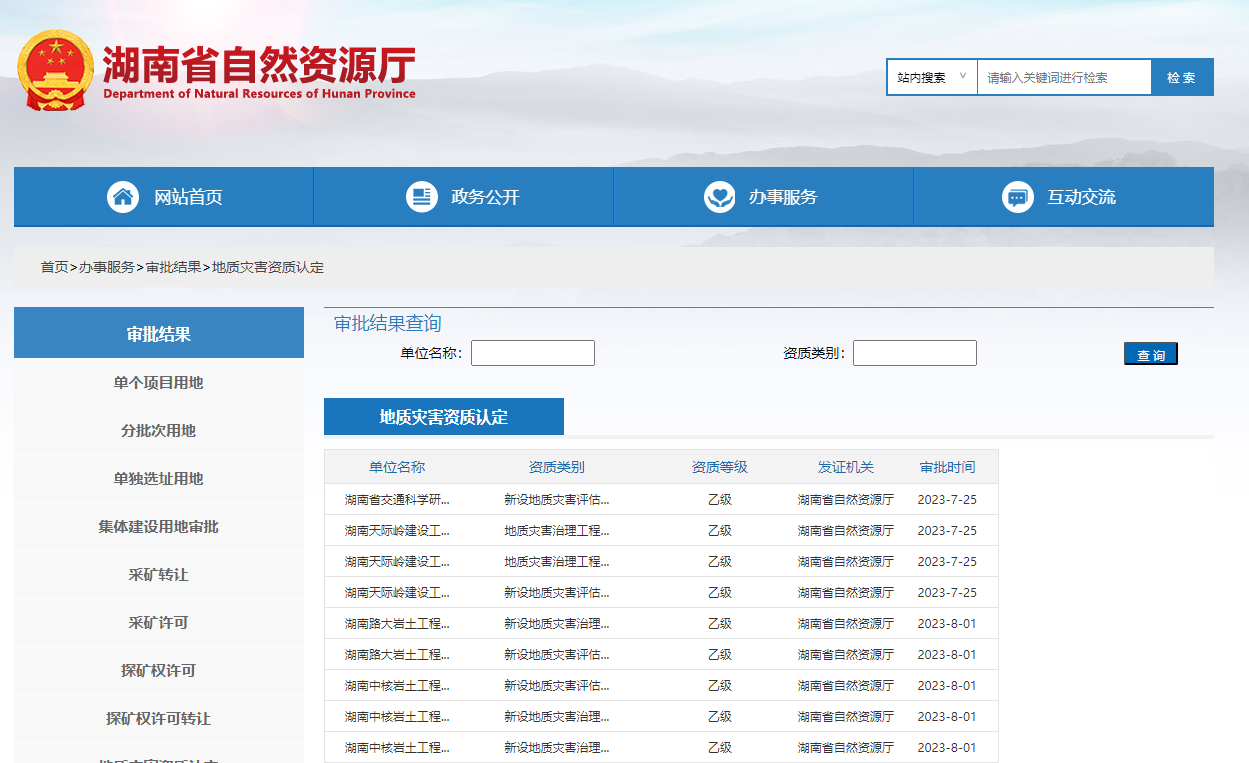Click the heart-hand icon beside 办事服务
Screen dimensions: 1249x763
pos(719,197)
